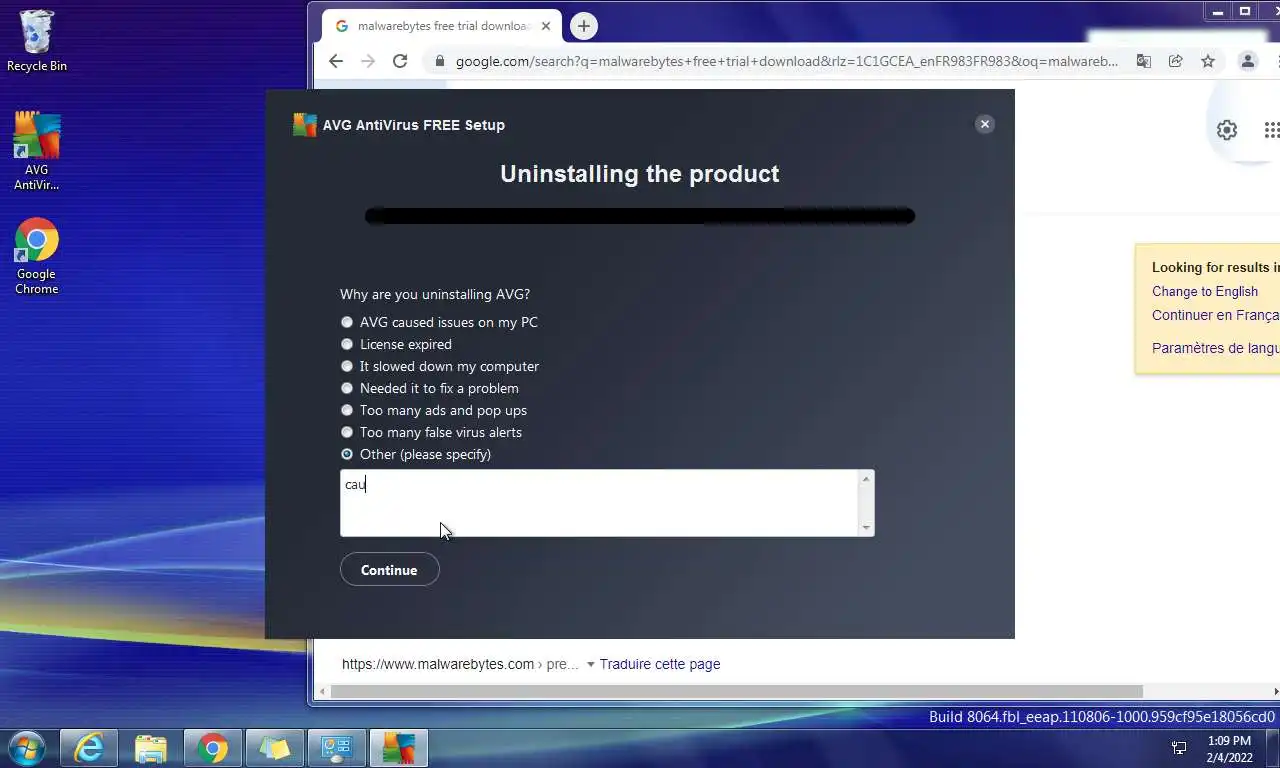Close the malwarebytes Chrome tab
Image resolution: width=1280 pixels, height=768 pixels.
pos(545,26)
